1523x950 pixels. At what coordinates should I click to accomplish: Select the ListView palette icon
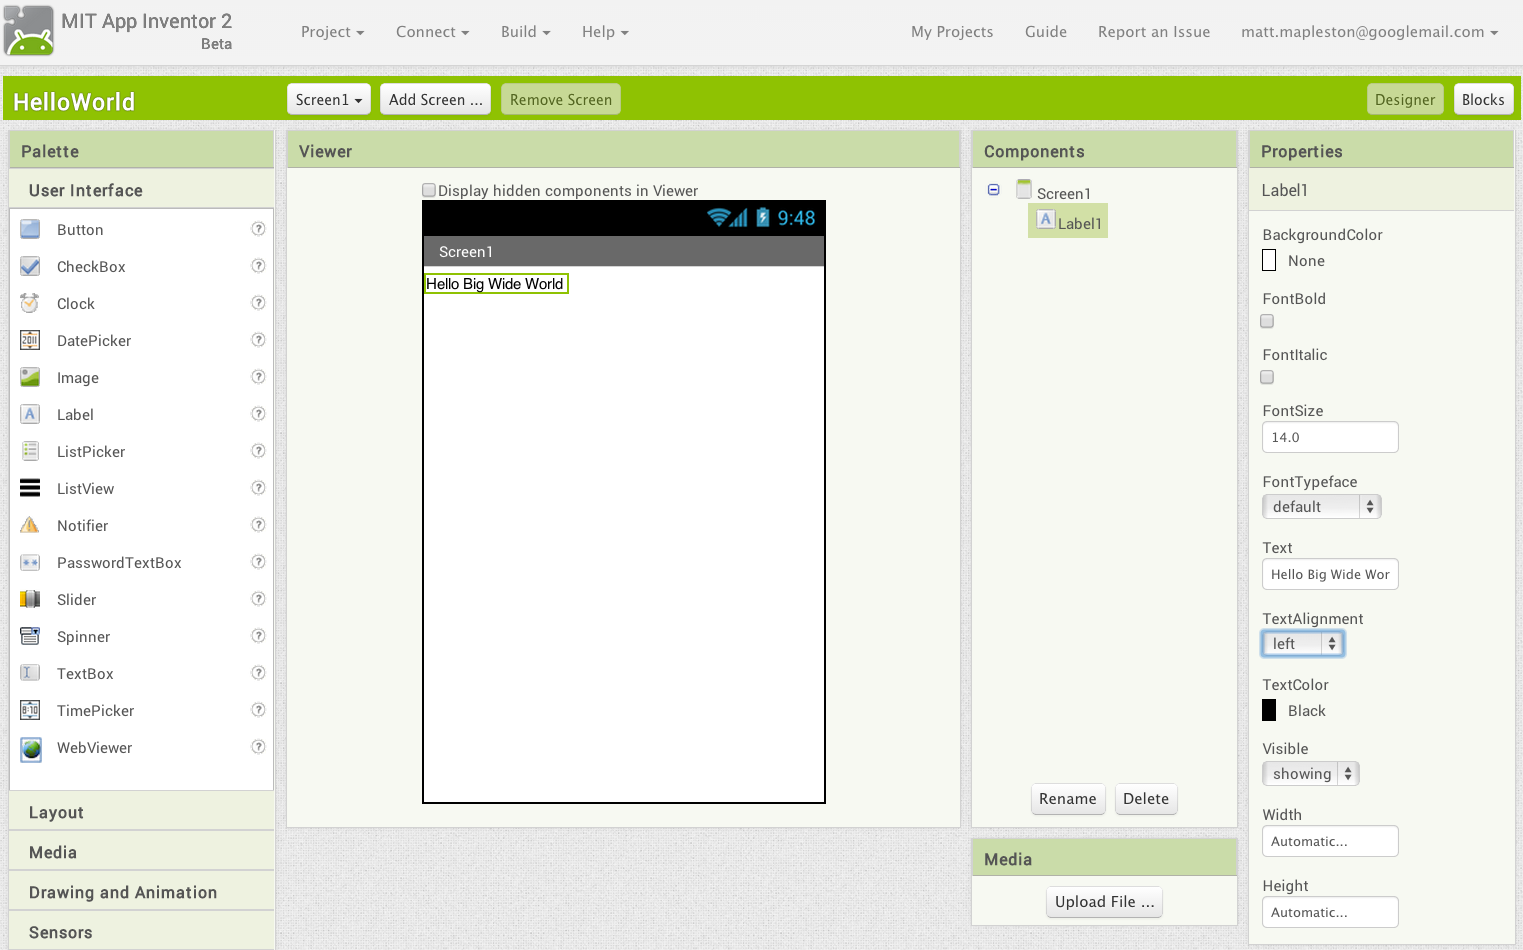coord(30,488)
